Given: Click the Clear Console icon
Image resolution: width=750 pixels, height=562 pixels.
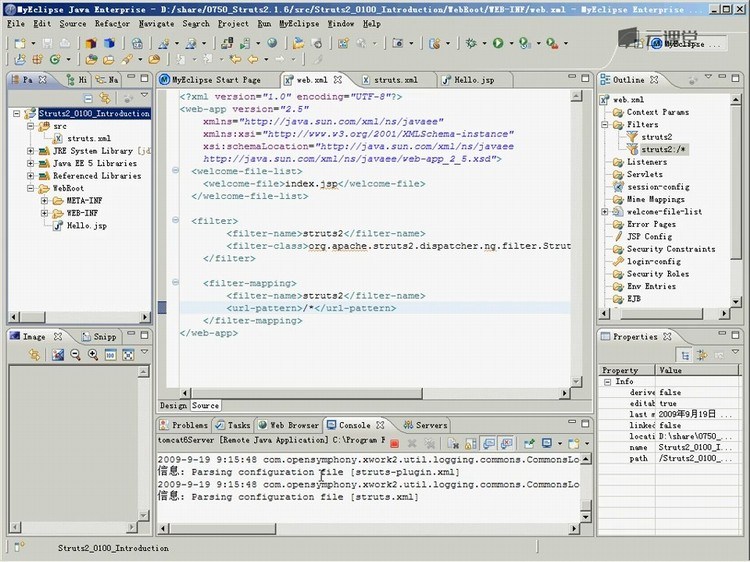Looking at the screenshot, I should pyautogui.click(x=452, y=443).
